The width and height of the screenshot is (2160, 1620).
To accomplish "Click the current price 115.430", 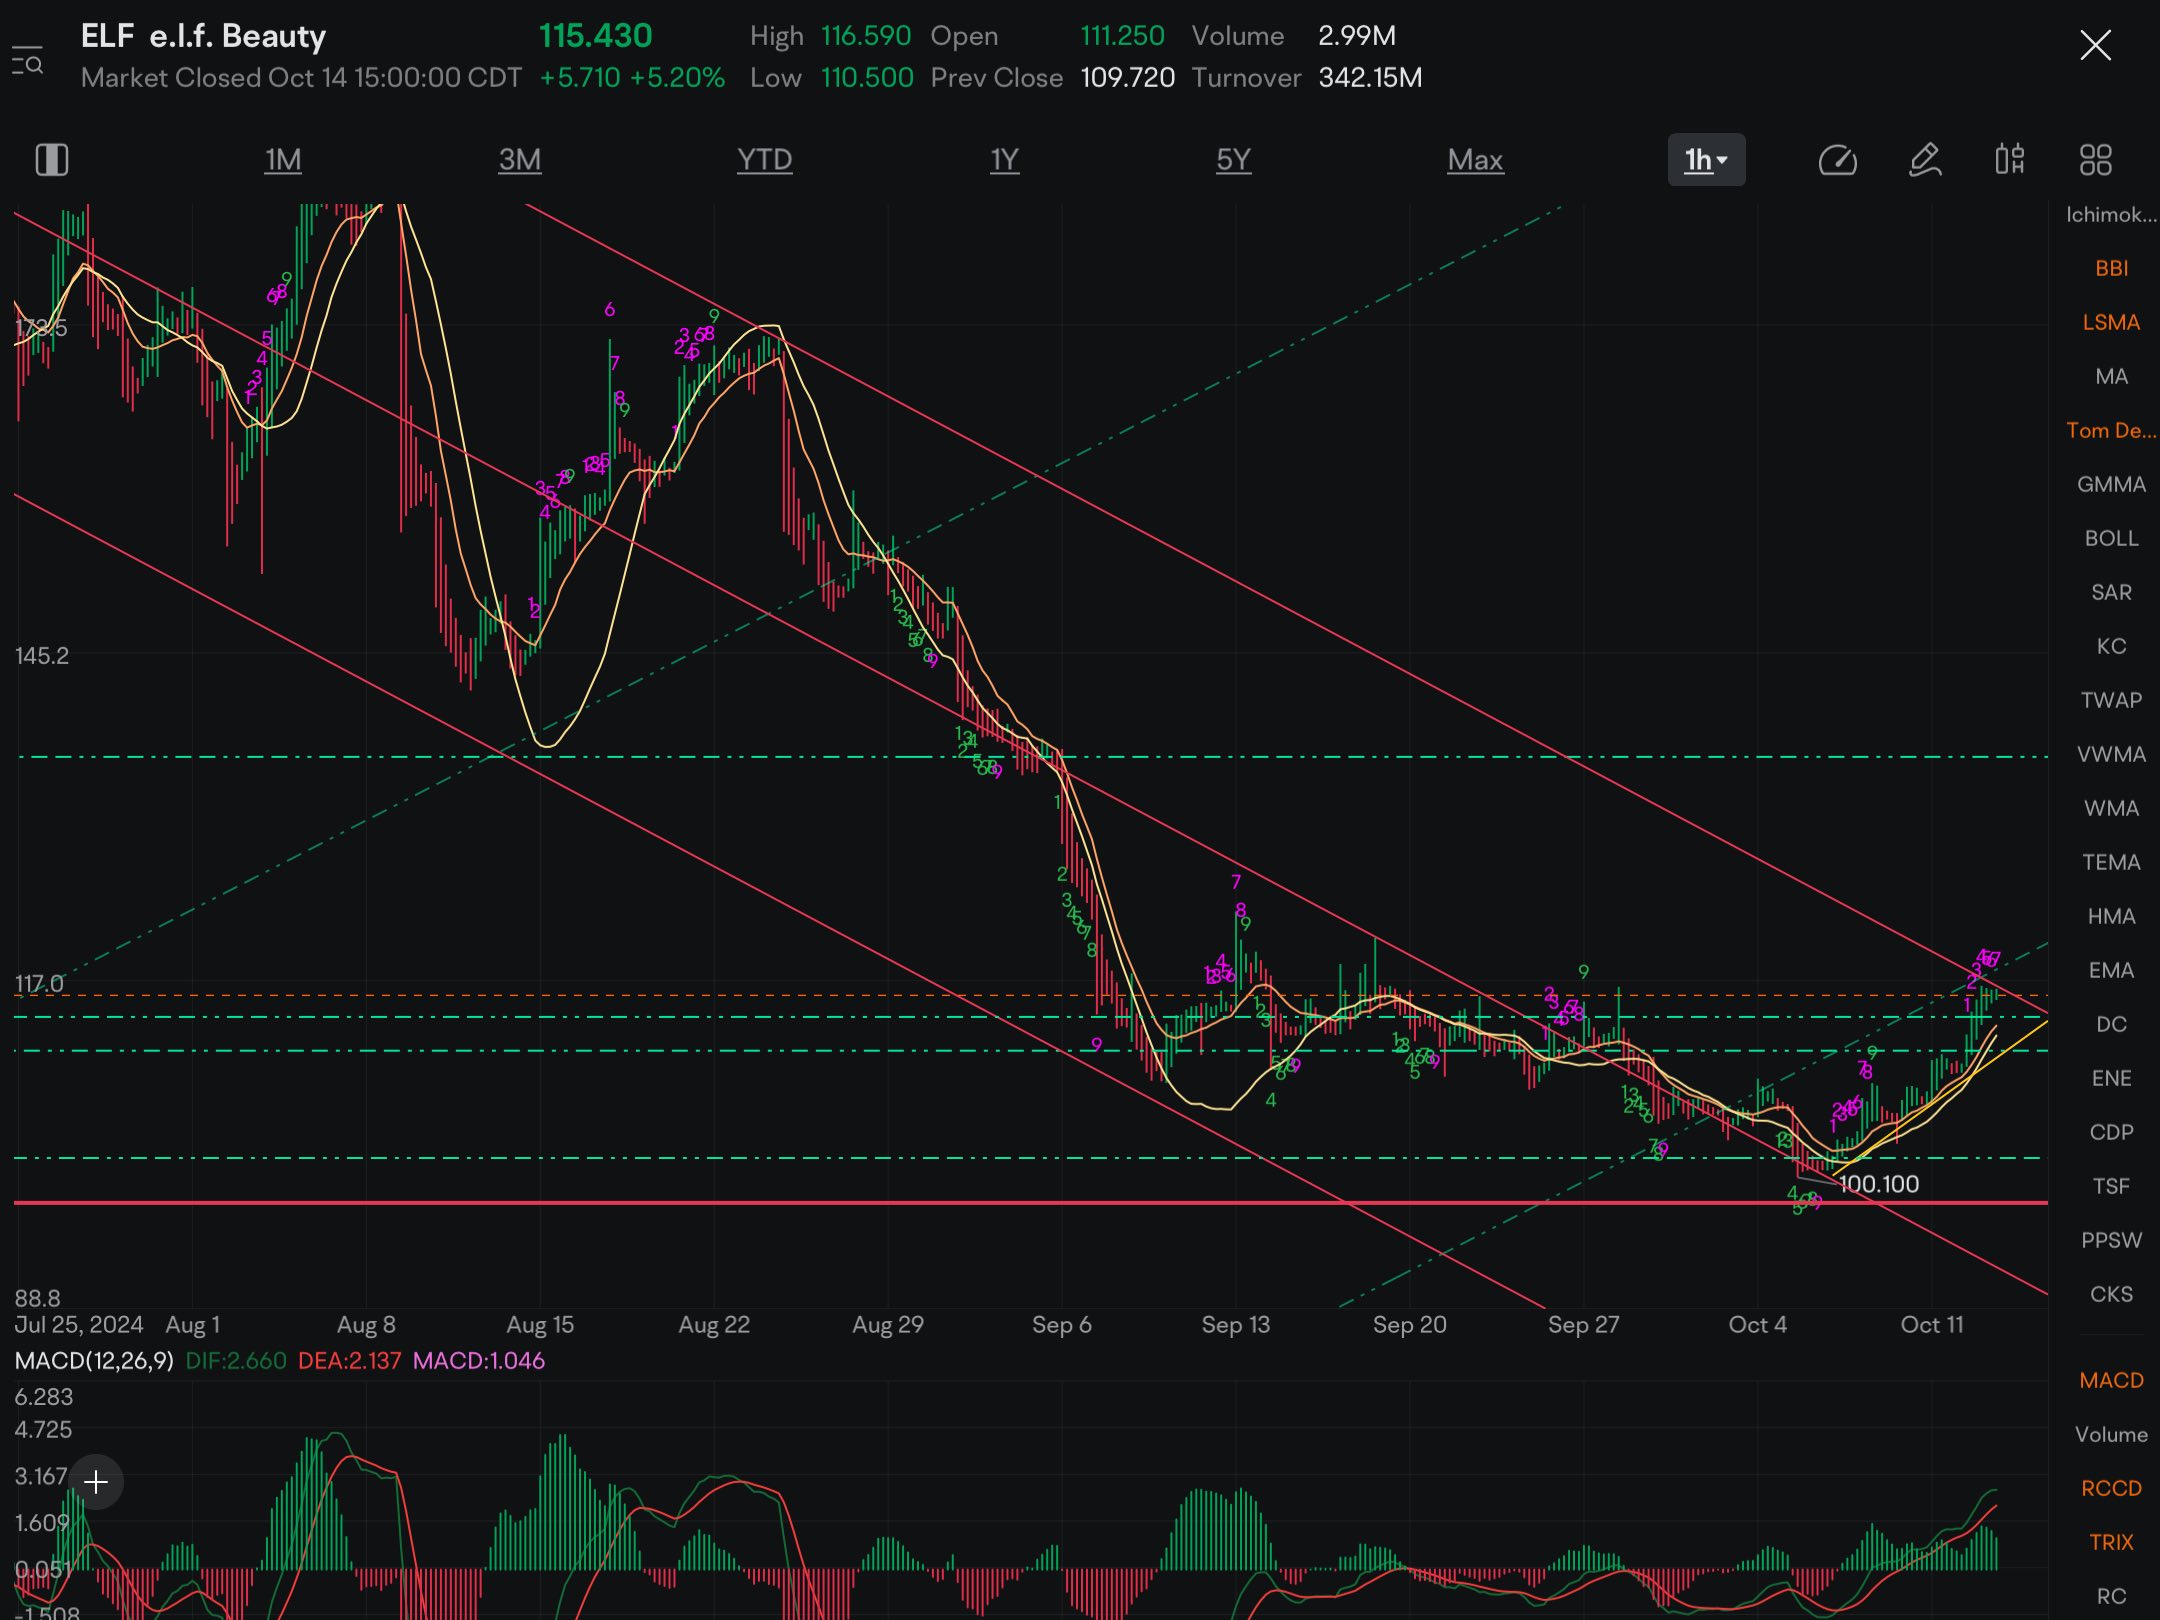I will [x=595, y=36].
